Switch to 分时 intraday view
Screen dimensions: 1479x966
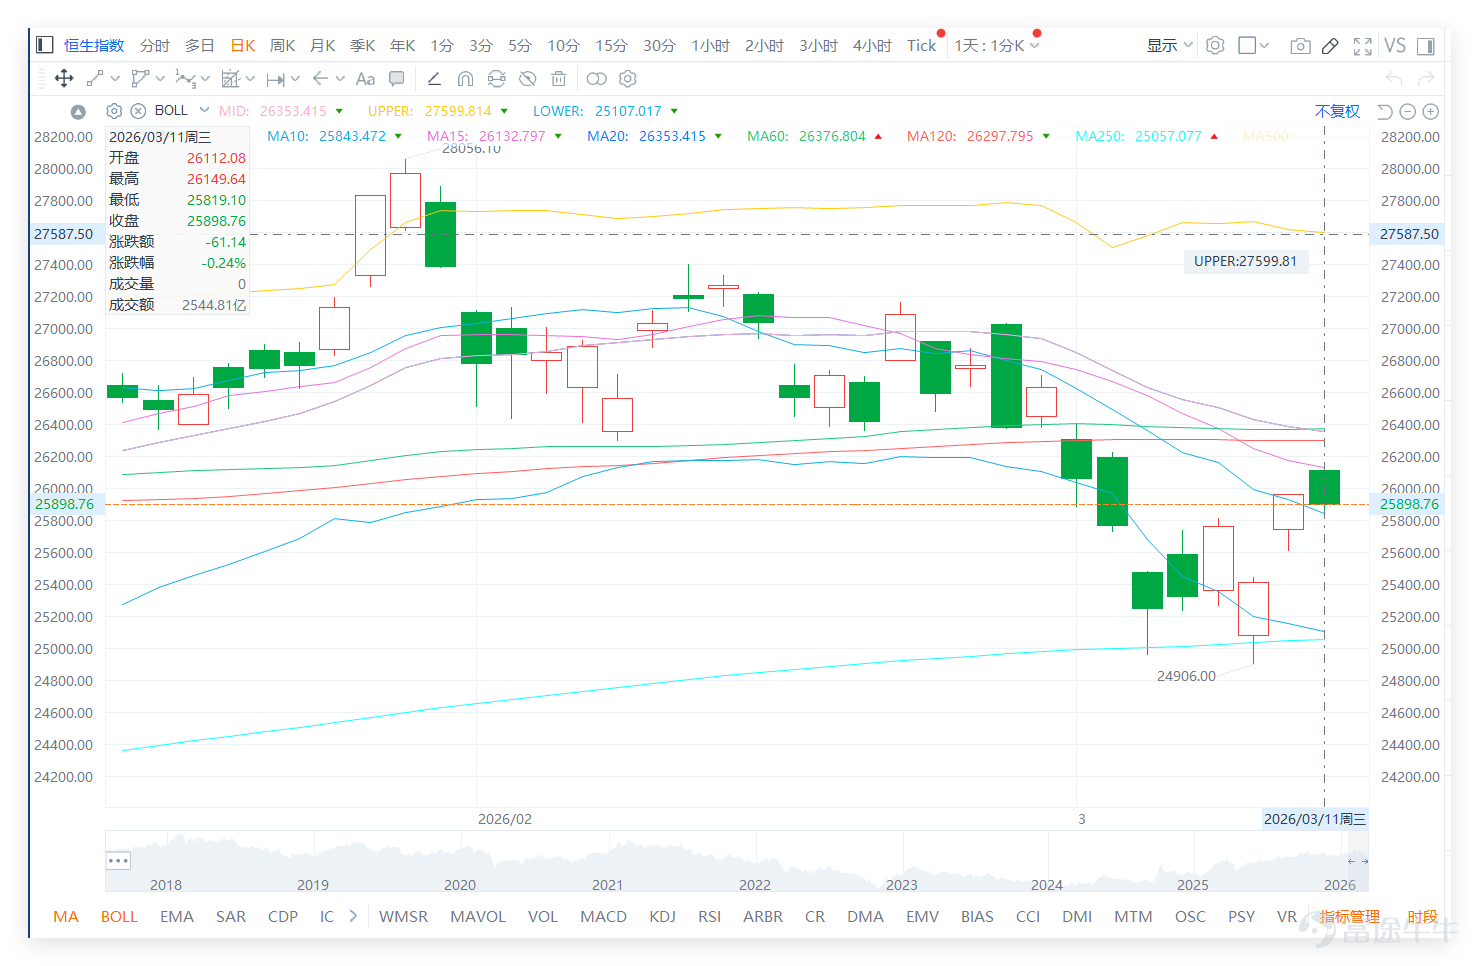click(x=155, y=45)
